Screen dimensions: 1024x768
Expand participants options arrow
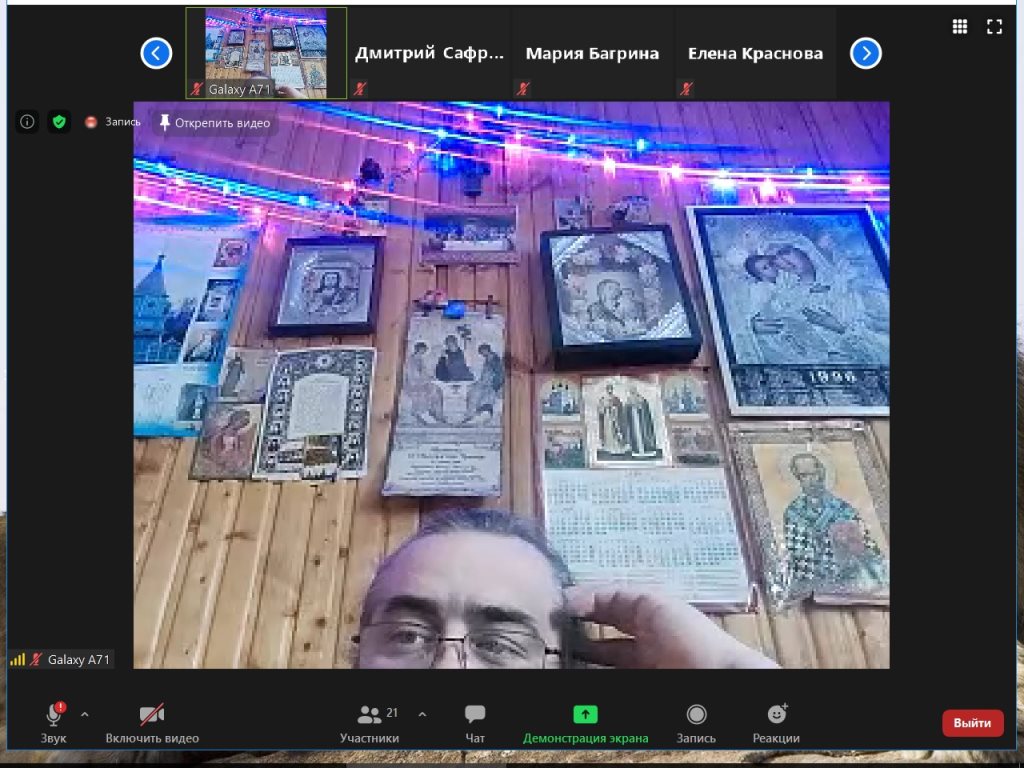coord(423,714)
